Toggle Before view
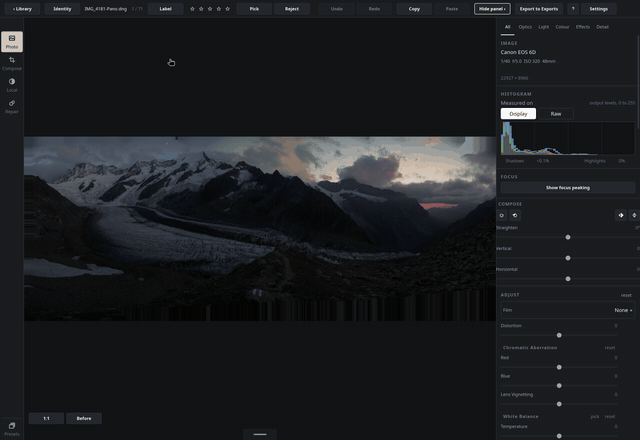The height and width of the screenshot is (440, 640). [84, 418]
